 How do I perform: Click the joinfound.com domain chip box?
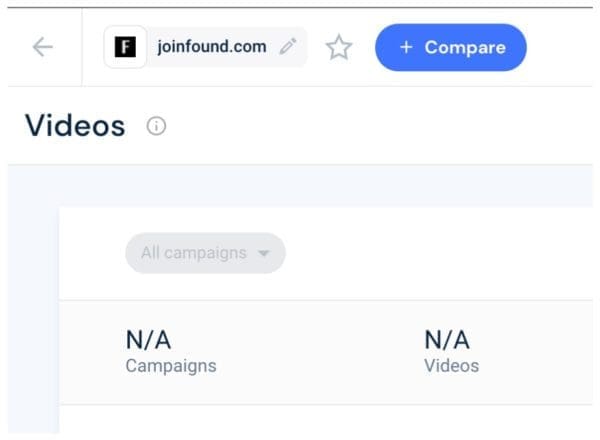205,47
